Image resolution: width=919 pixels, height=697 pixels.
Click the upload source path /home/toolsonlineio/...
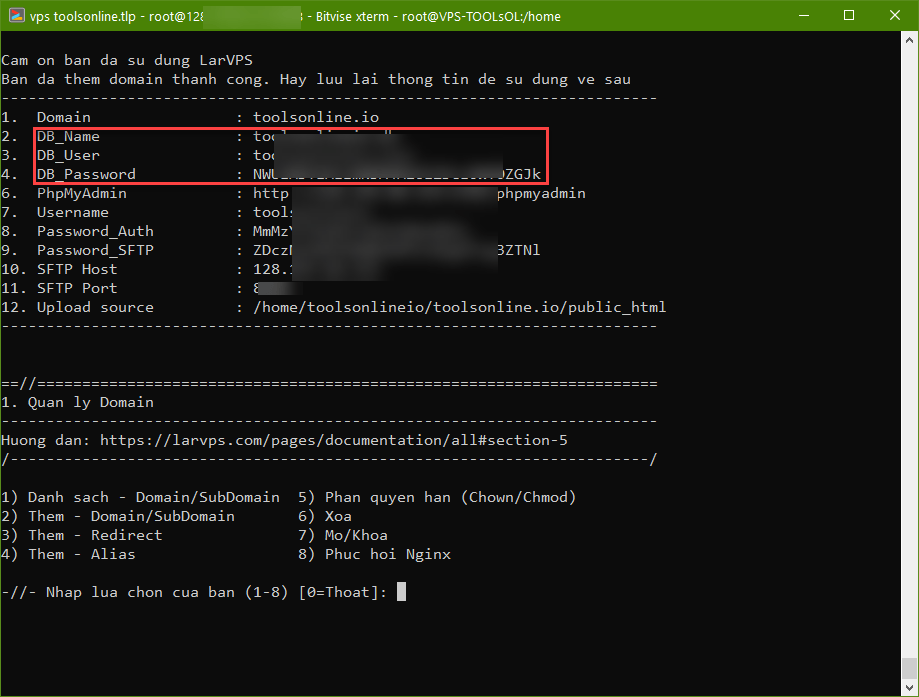tap(460, 307)
